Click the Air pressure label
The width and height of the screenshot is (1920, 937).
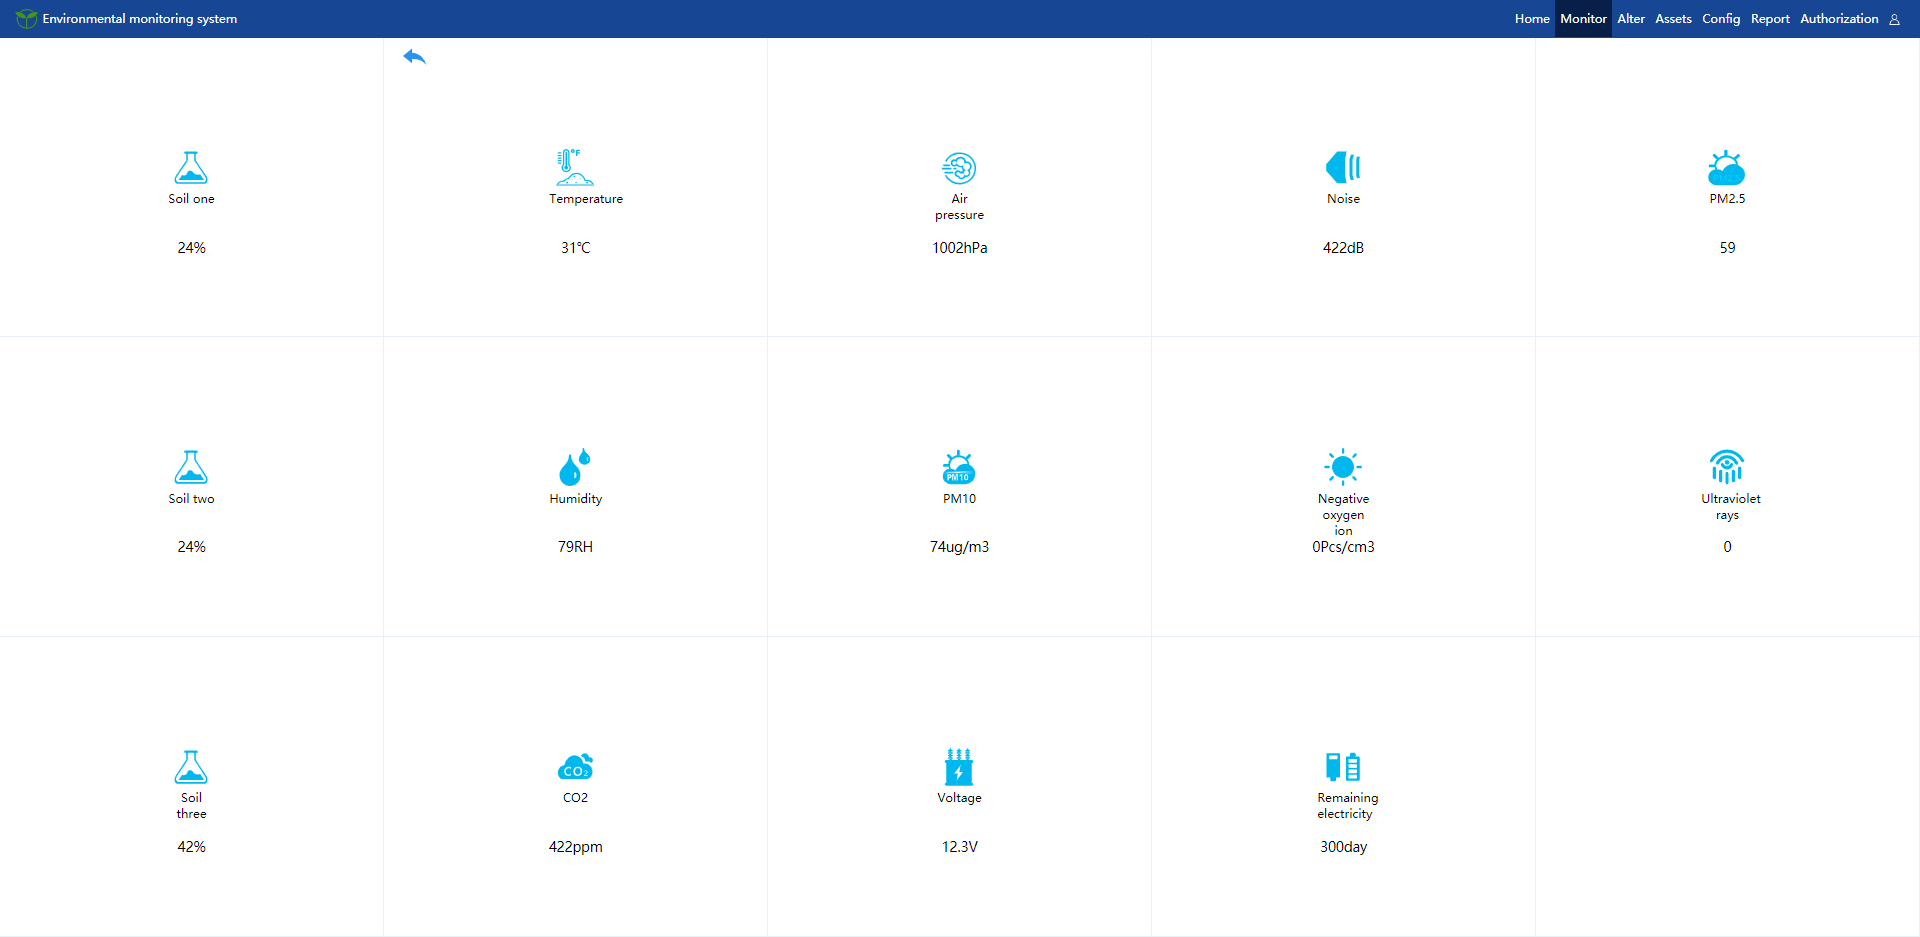tap(959, 207)
